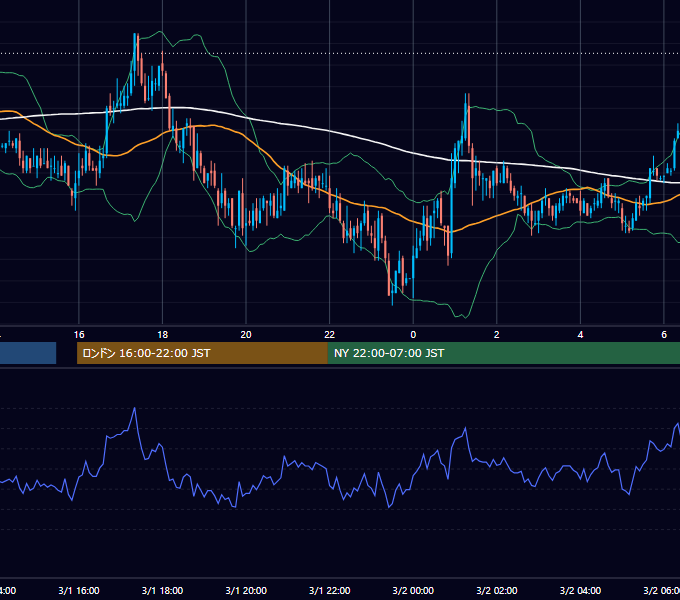Screen dimensions: 680x600
Task: Click the '2' hour label on the upper time axis
Action: pyautogui.click(x=497, y=335)
